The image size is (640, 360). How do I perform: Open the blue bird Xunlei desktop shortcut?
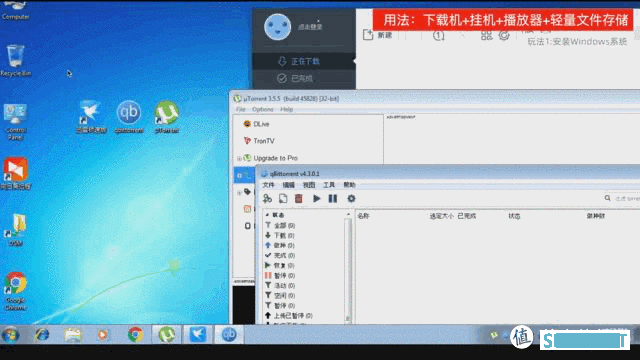(x=91, y=117)
